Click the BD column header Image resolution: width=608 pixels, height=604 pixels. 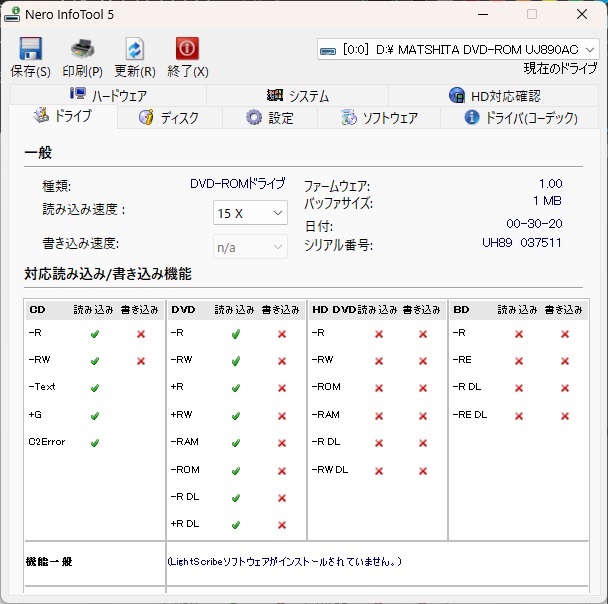point(461,310)
